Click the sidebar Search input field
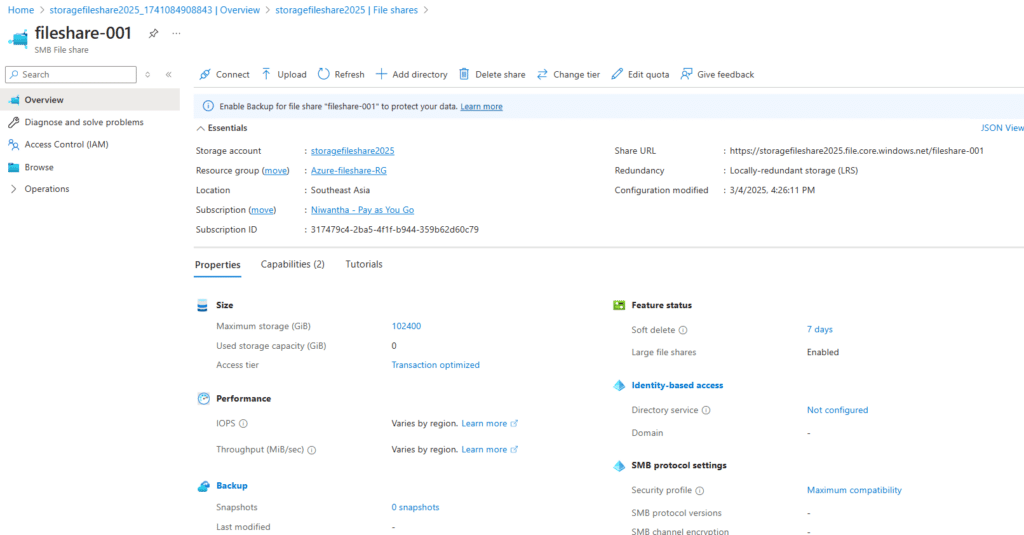Screen dimensions: 1024x535 (x=76, y=74)
